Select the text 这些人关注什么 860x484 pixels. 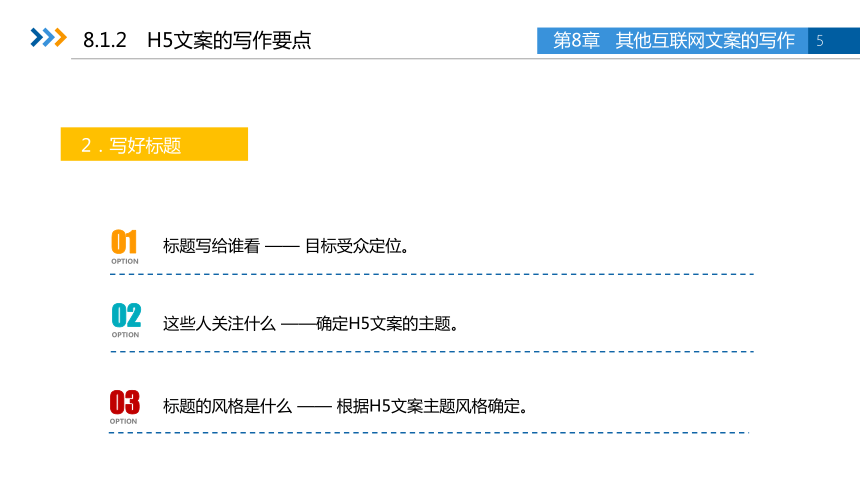(219, 324)
